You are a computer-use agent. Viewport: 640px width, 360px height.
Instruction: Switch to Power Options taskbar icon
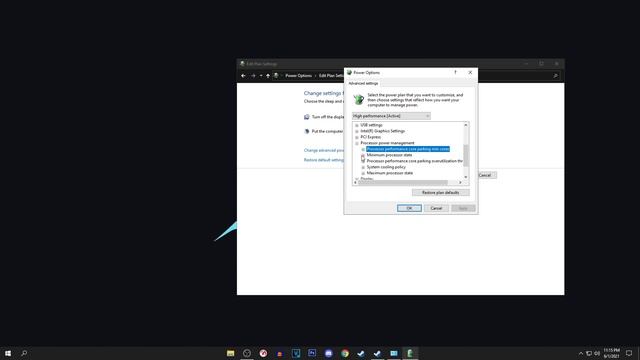click(410, 353)
